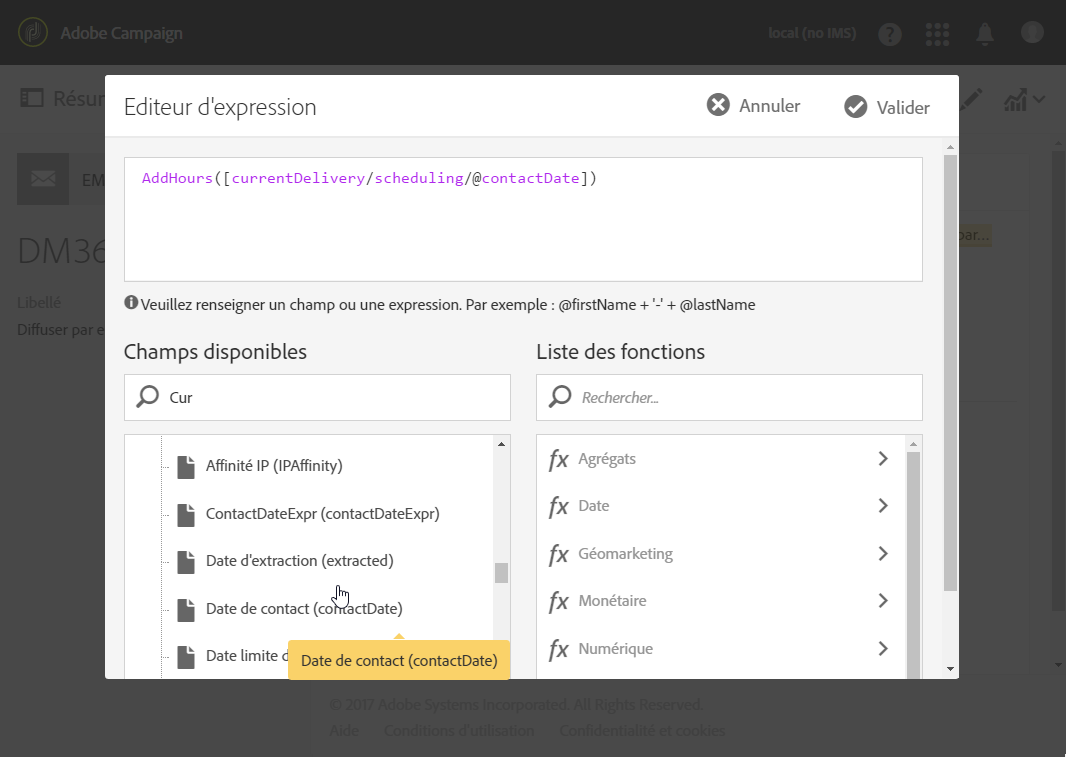Click the search icon in Champs disponibles
Screen dimensions: 1066x757
[x=147, y=397]
